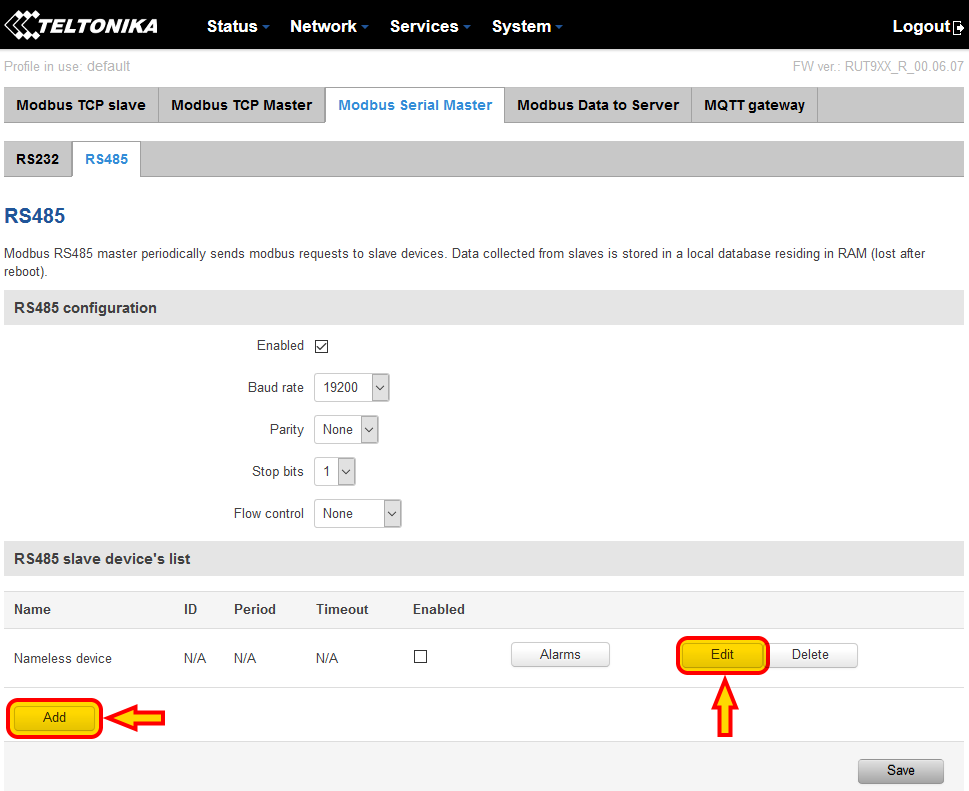The image size is (969, 791).
Task: Add a new RS485 slave device
Action: tap(53, 717)
